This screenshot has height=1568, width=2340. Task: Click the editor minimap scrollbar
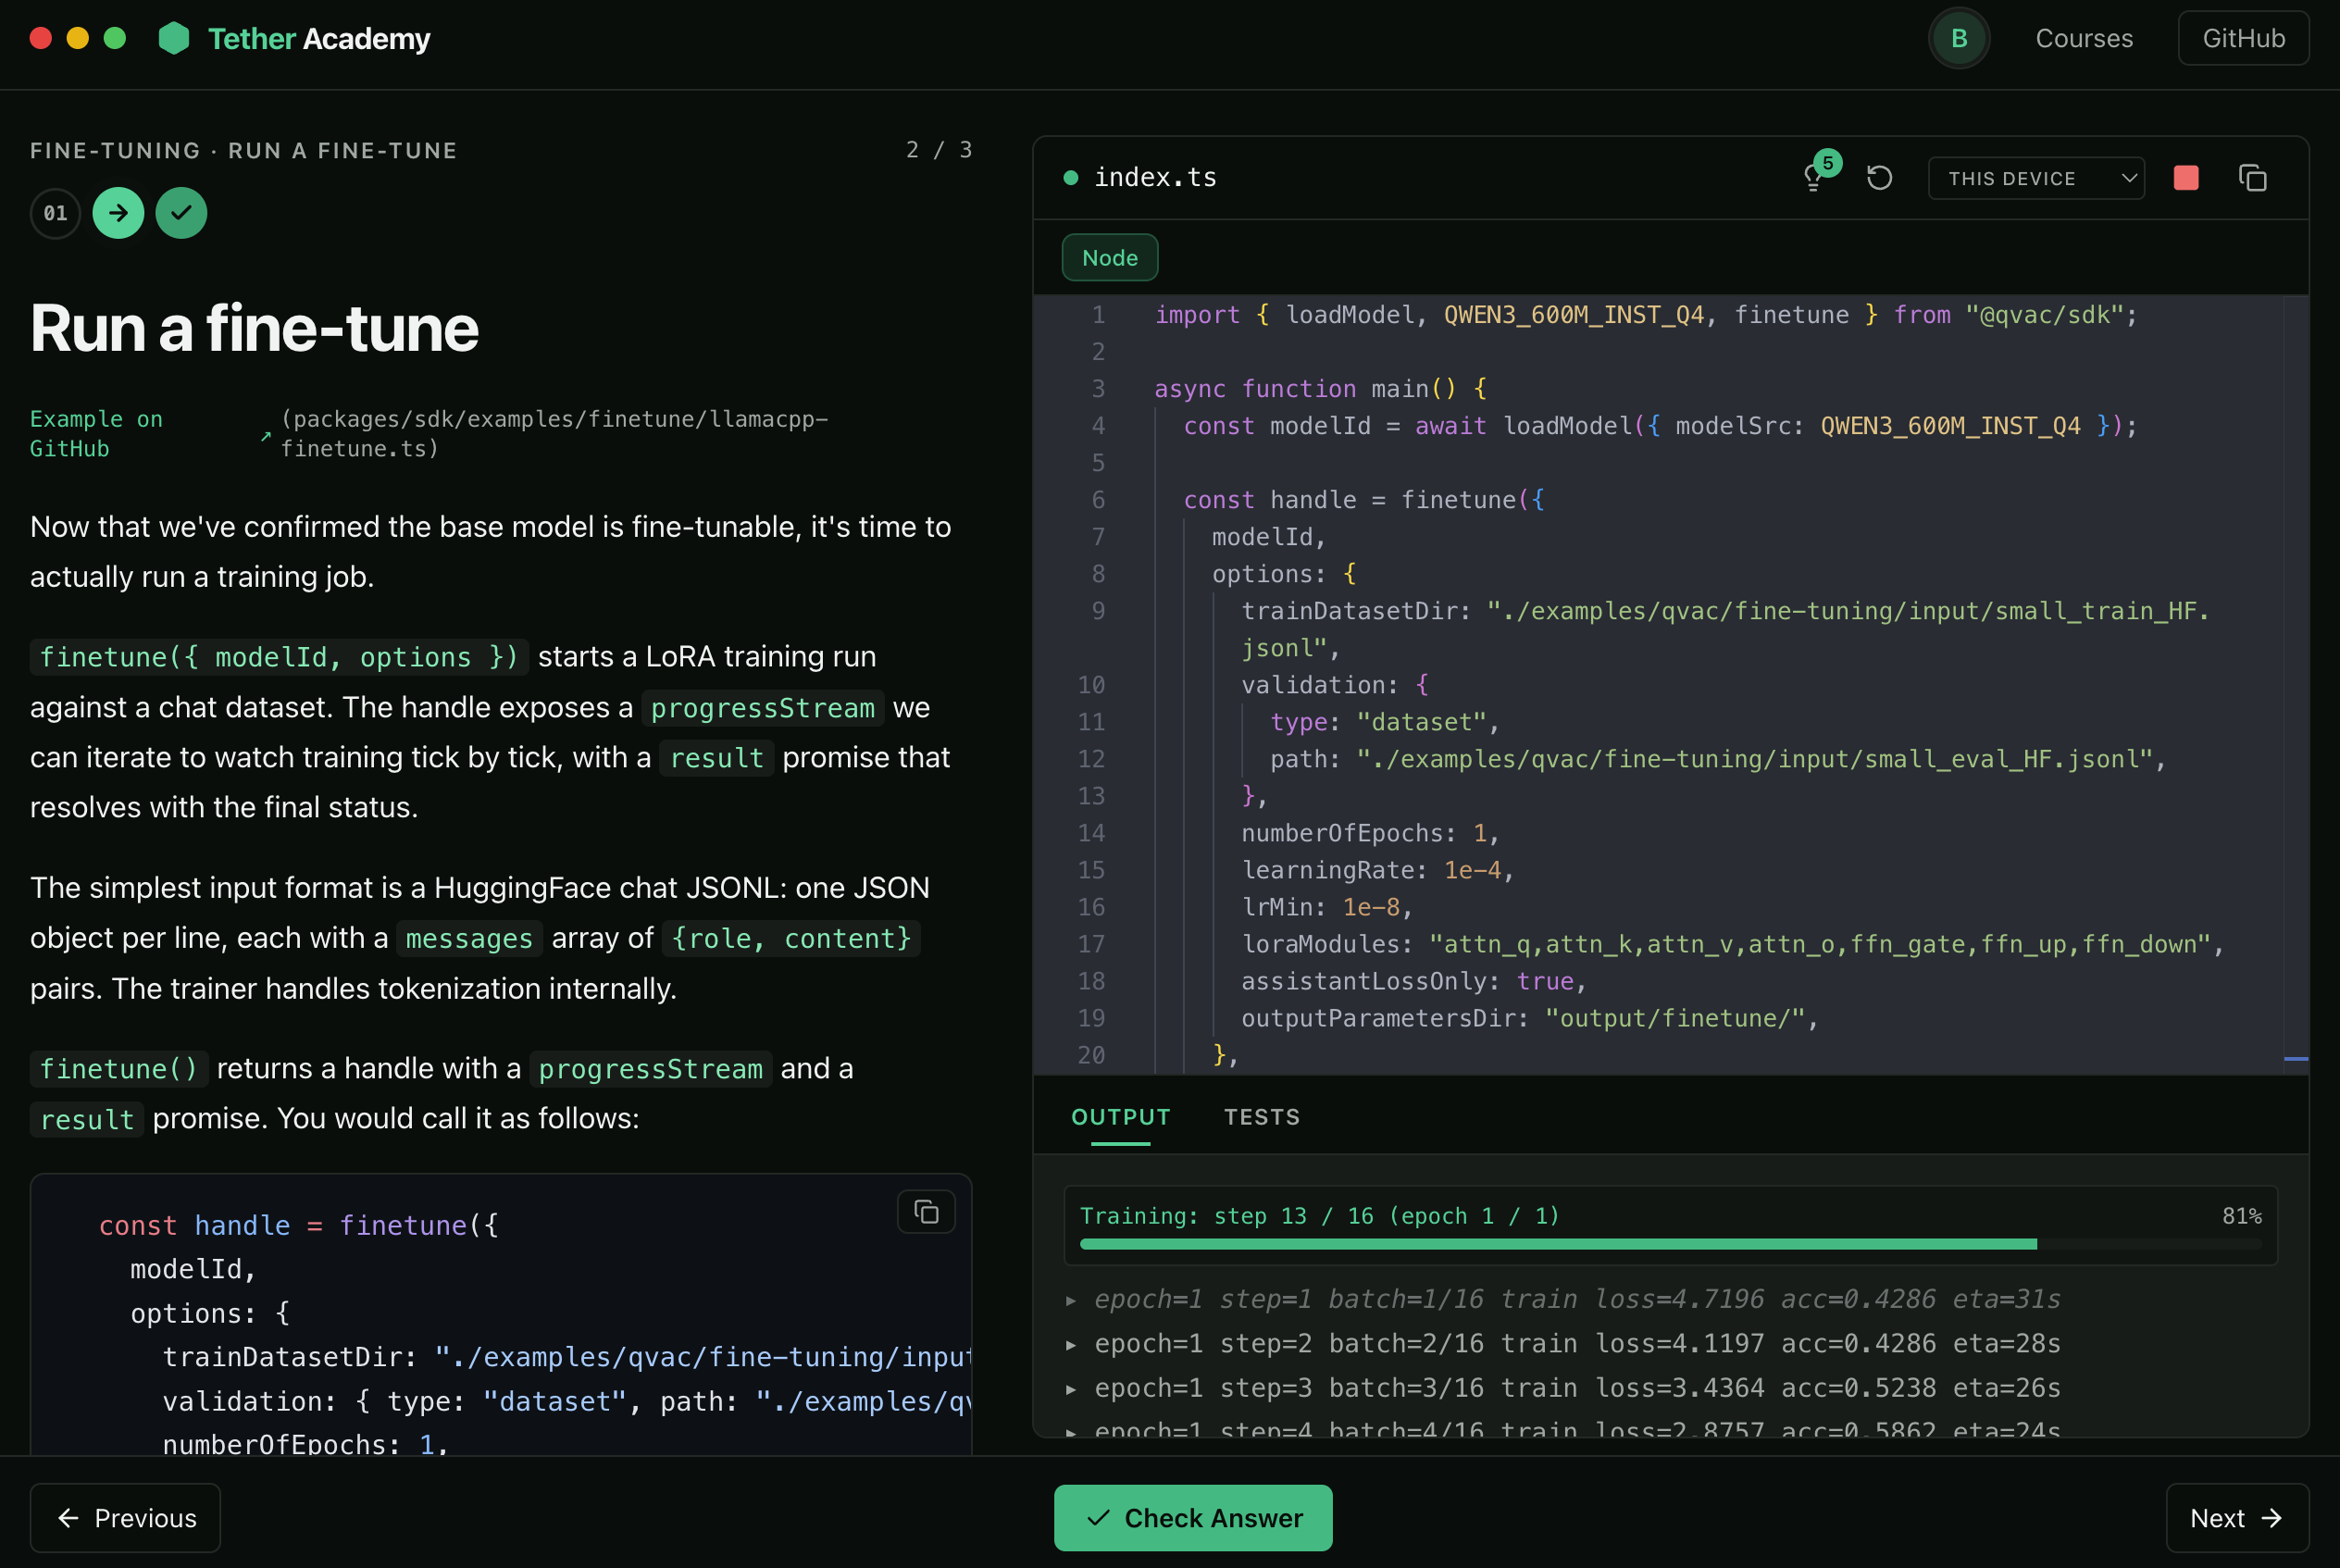coord(2296,685)
